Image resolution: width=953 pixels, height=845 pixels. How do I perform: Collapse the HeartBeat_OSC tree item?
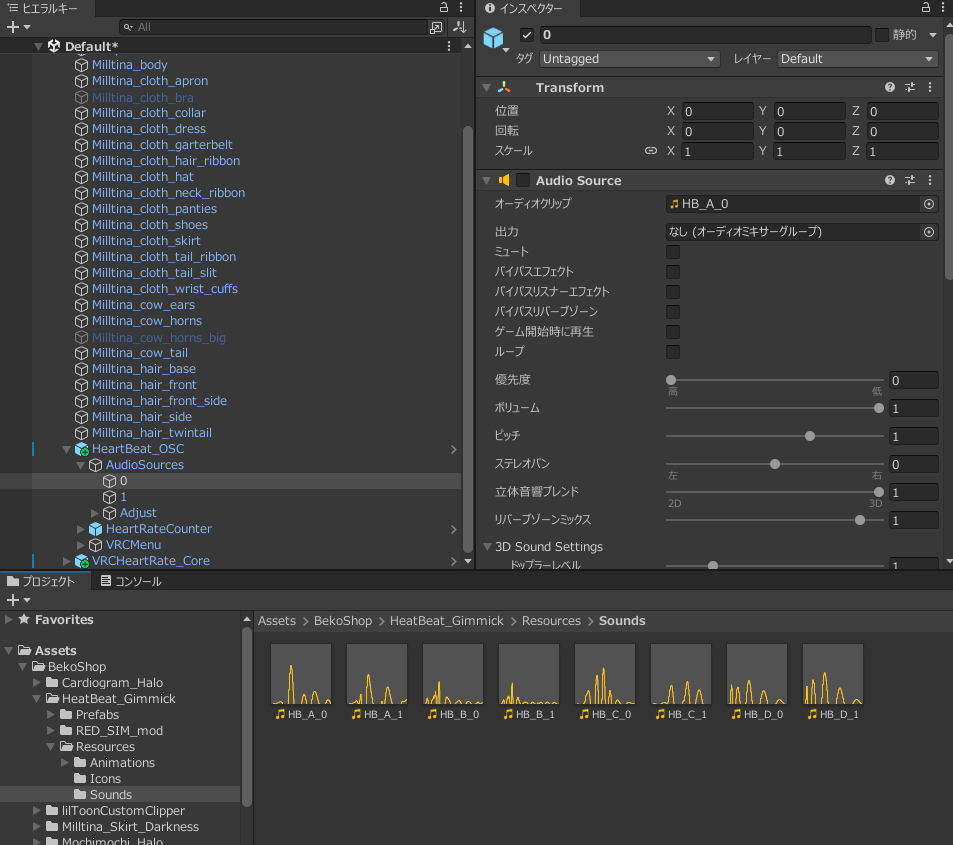pos(66,449)
